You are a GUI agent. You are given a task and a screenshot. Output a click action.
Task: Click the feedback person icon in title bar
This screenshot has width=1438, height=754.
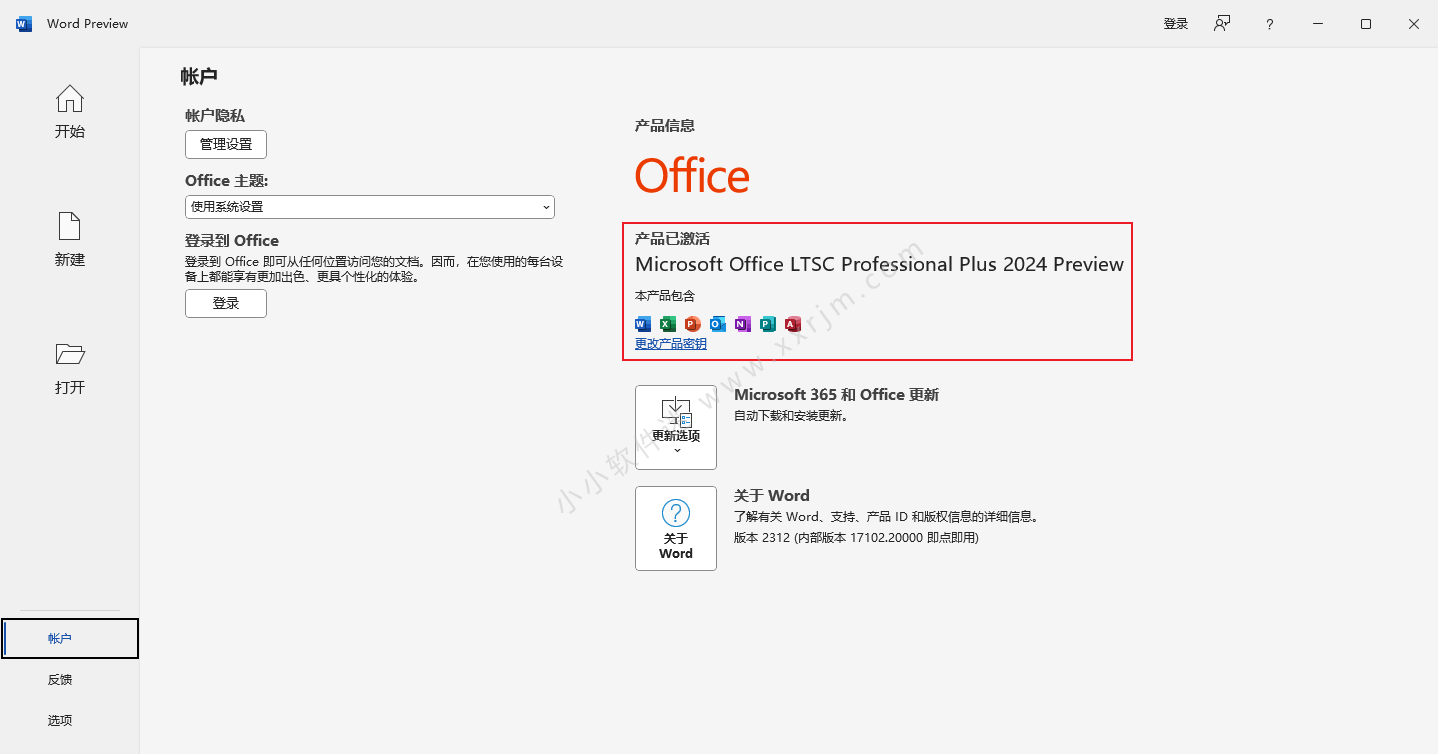click(x=1222, y=24)
